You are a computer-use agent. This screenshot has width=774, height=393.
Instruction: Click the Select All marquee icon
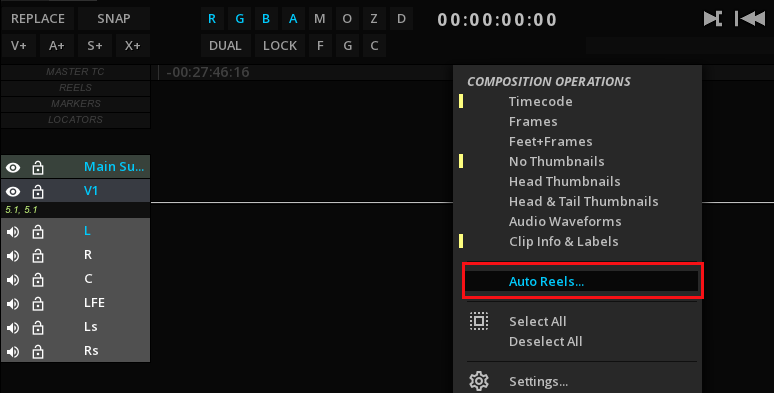point(479,321)
